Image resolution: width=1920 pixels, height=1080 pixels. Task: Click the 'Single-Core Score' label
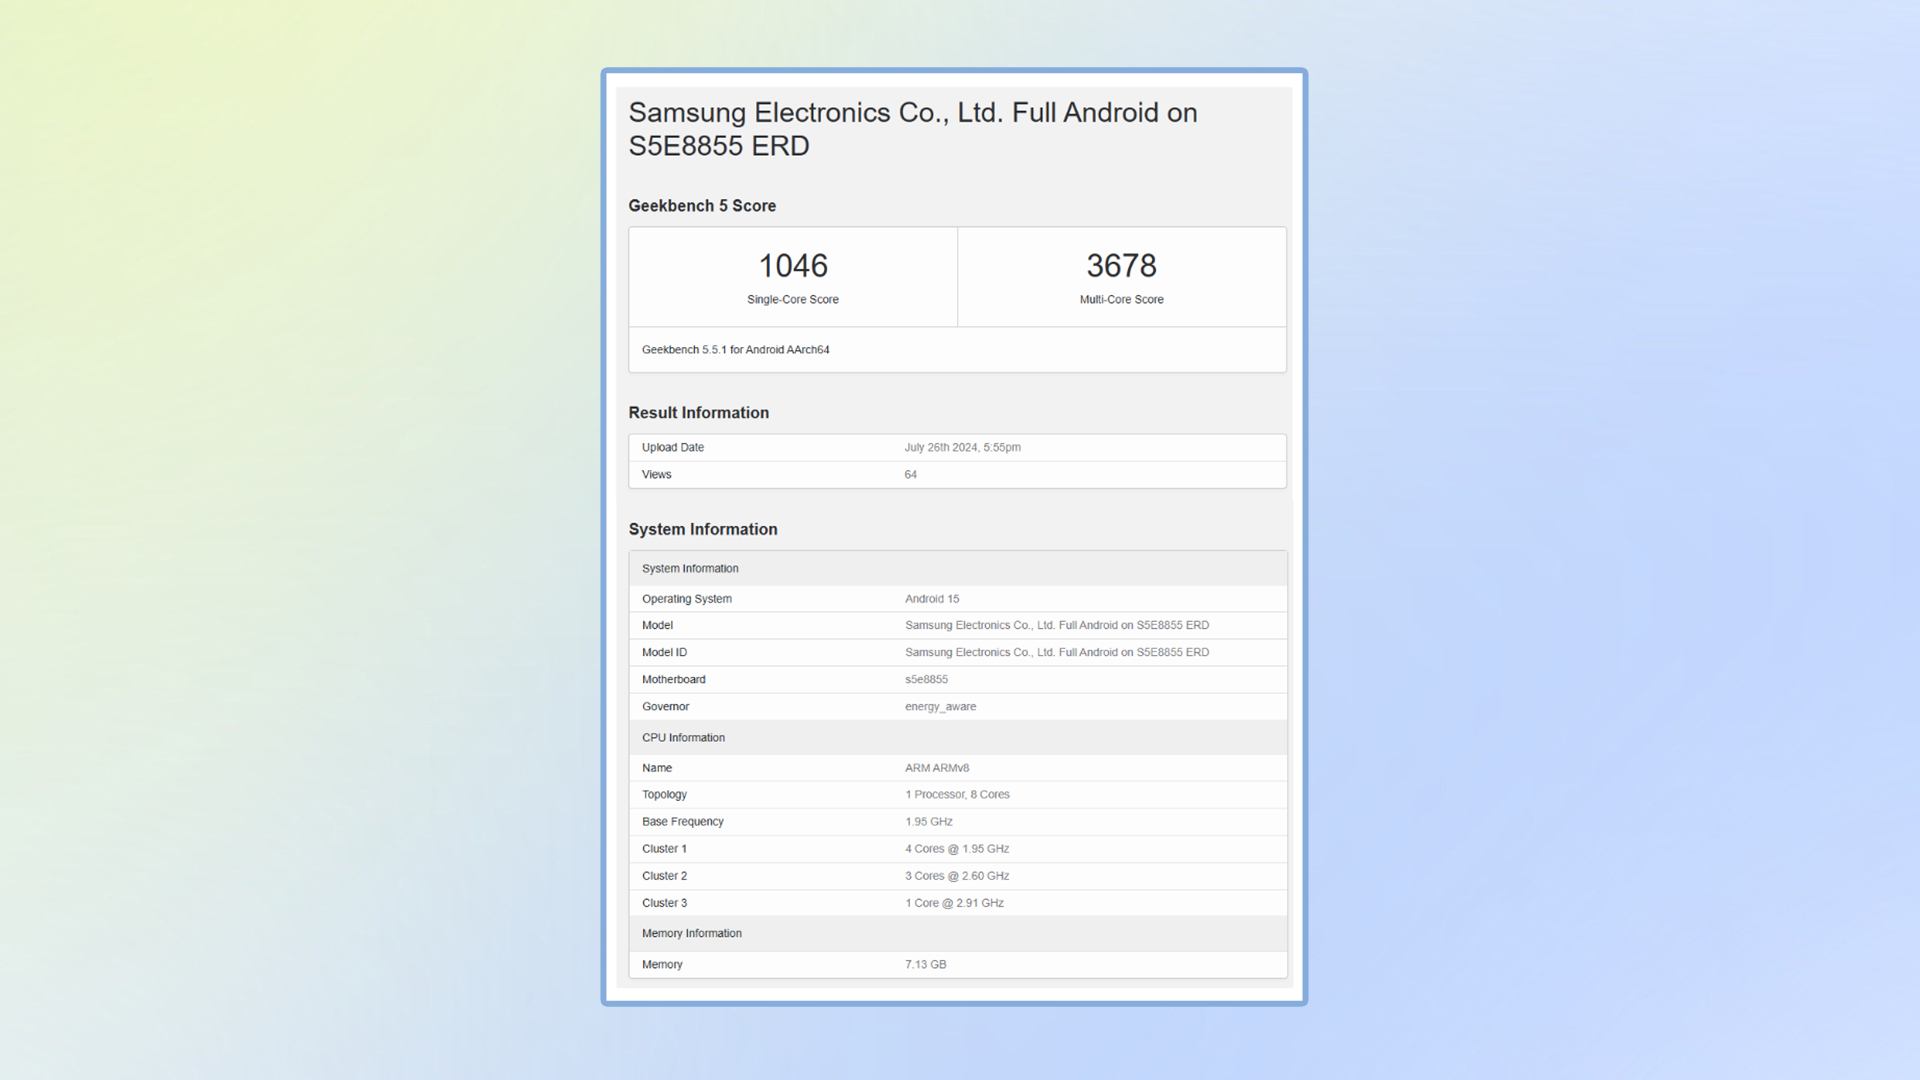point(793,300)
